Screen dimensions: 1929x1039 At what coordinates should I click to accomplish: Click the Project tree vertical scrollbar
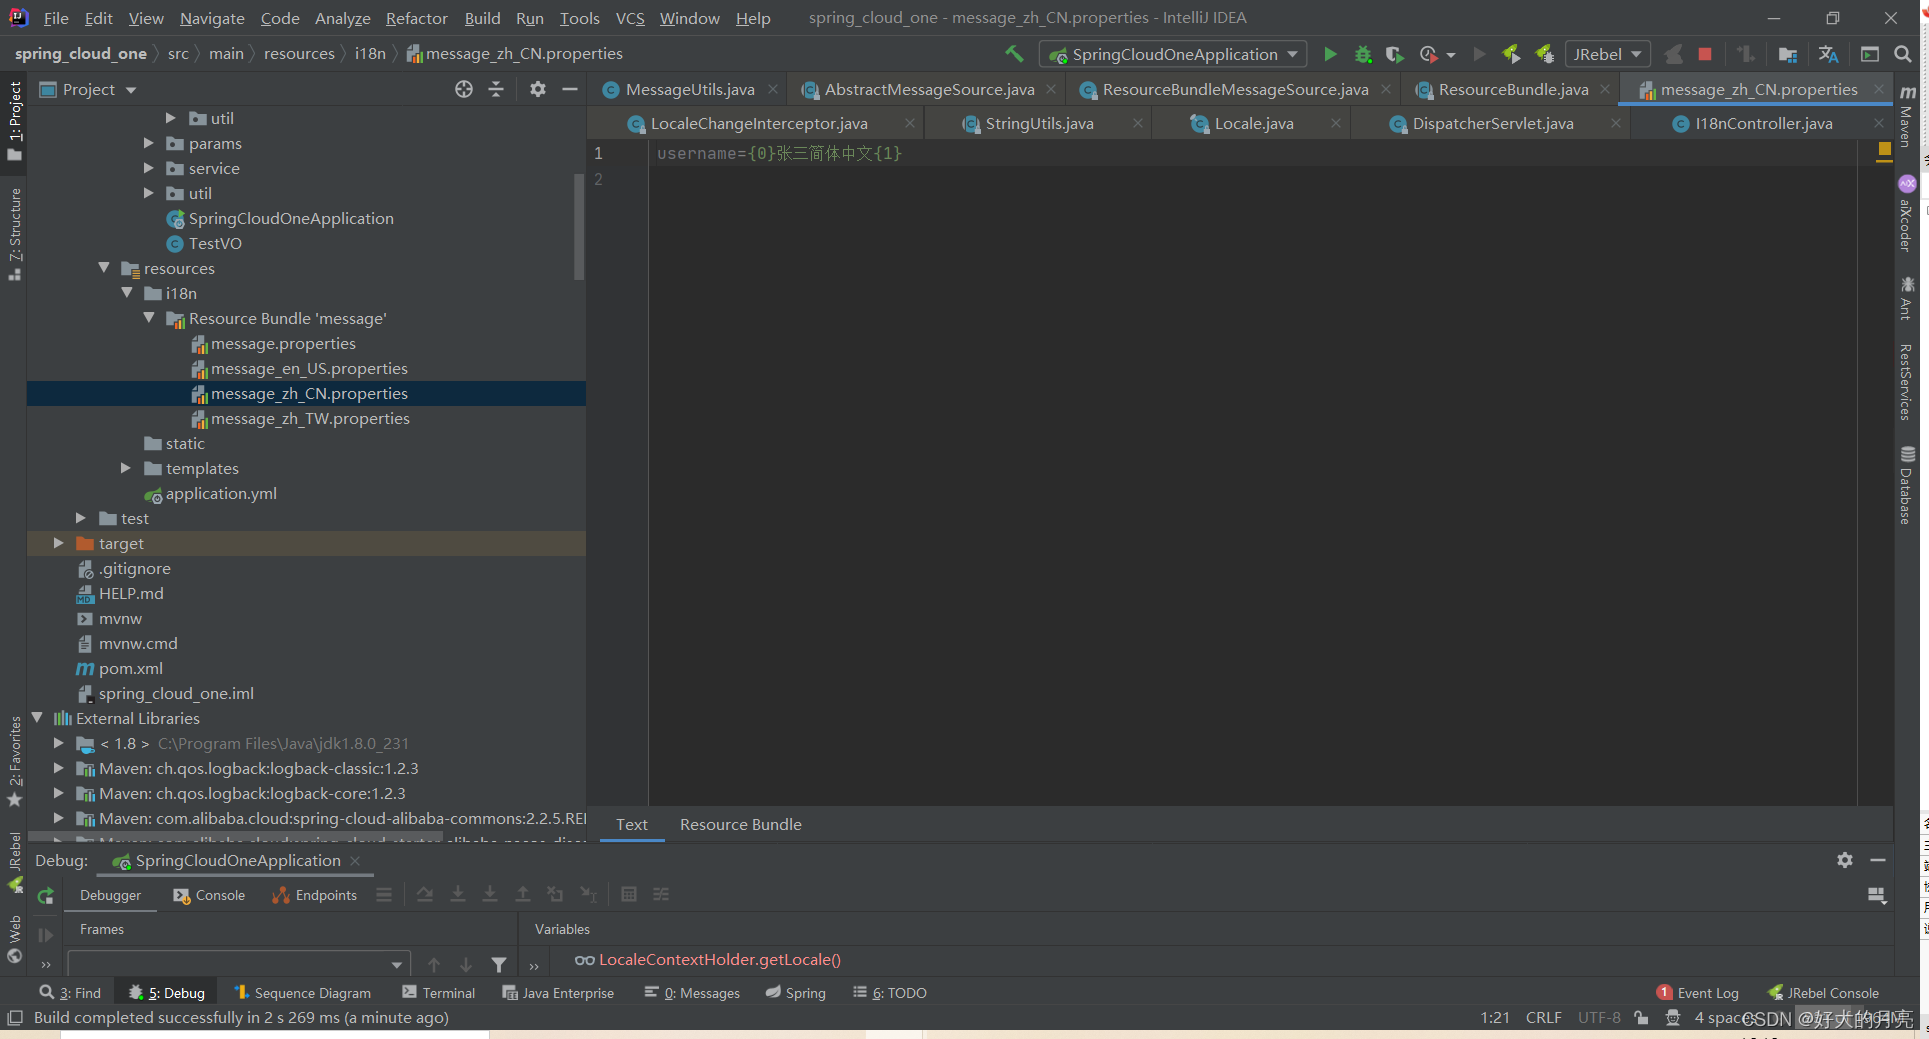point(578,228)
